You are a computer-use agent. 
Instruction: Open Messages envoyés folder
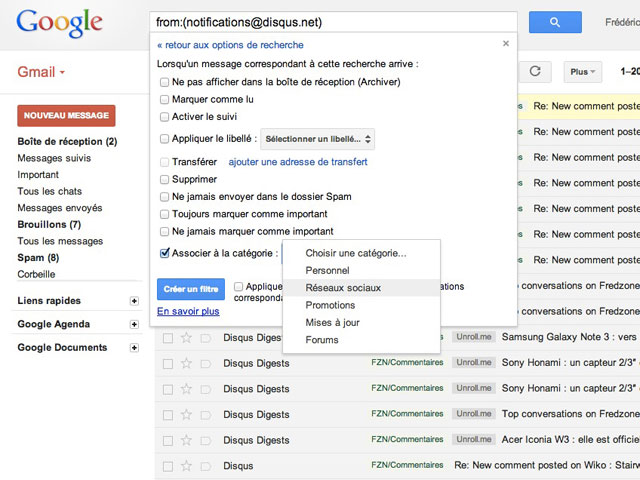[x=60, y=208]
